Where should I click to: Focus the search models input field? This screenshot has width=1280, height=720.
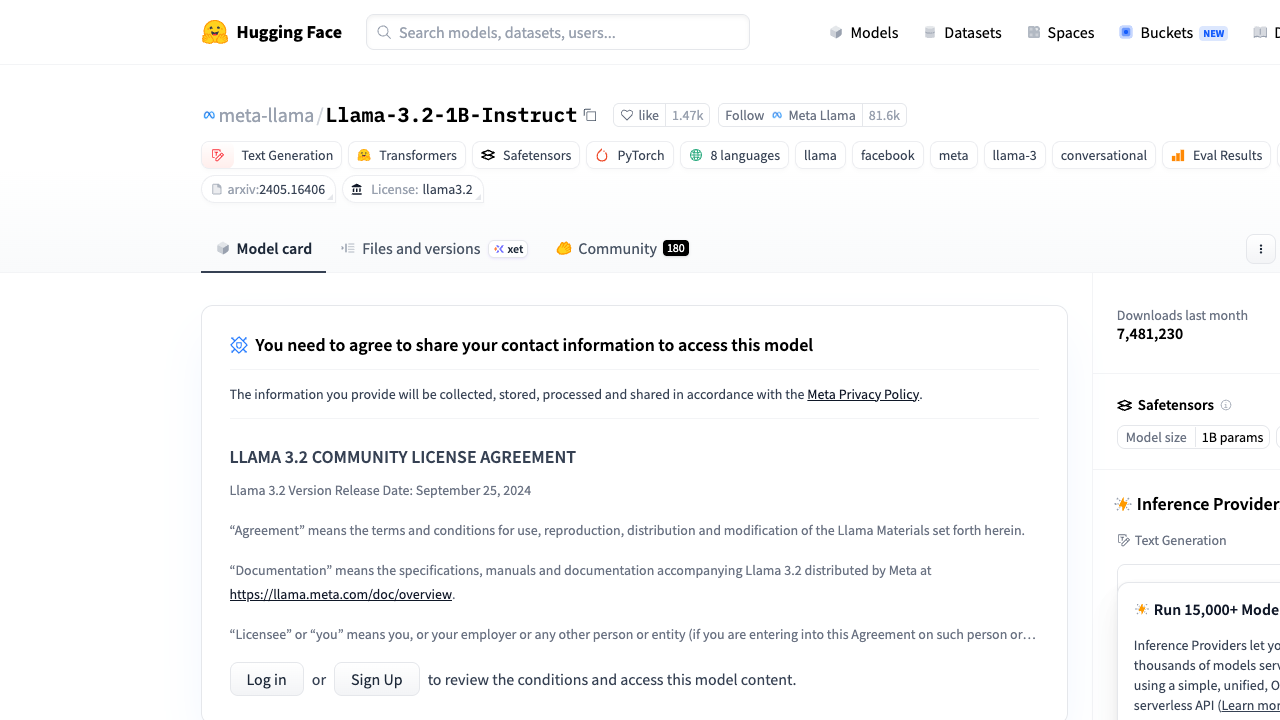[558, 32]
